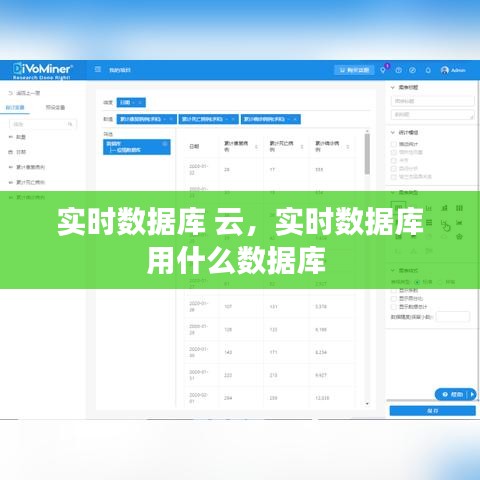Screen dimensions: 480x480
Task: Click the blue save button at bottom right
Action: 432,411
